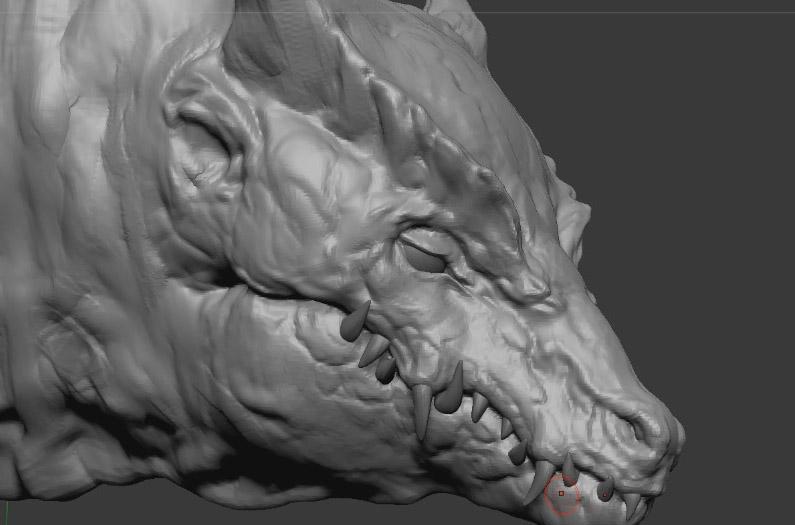Select the longest upper fang mid-jaw

(x=421, y=411)
